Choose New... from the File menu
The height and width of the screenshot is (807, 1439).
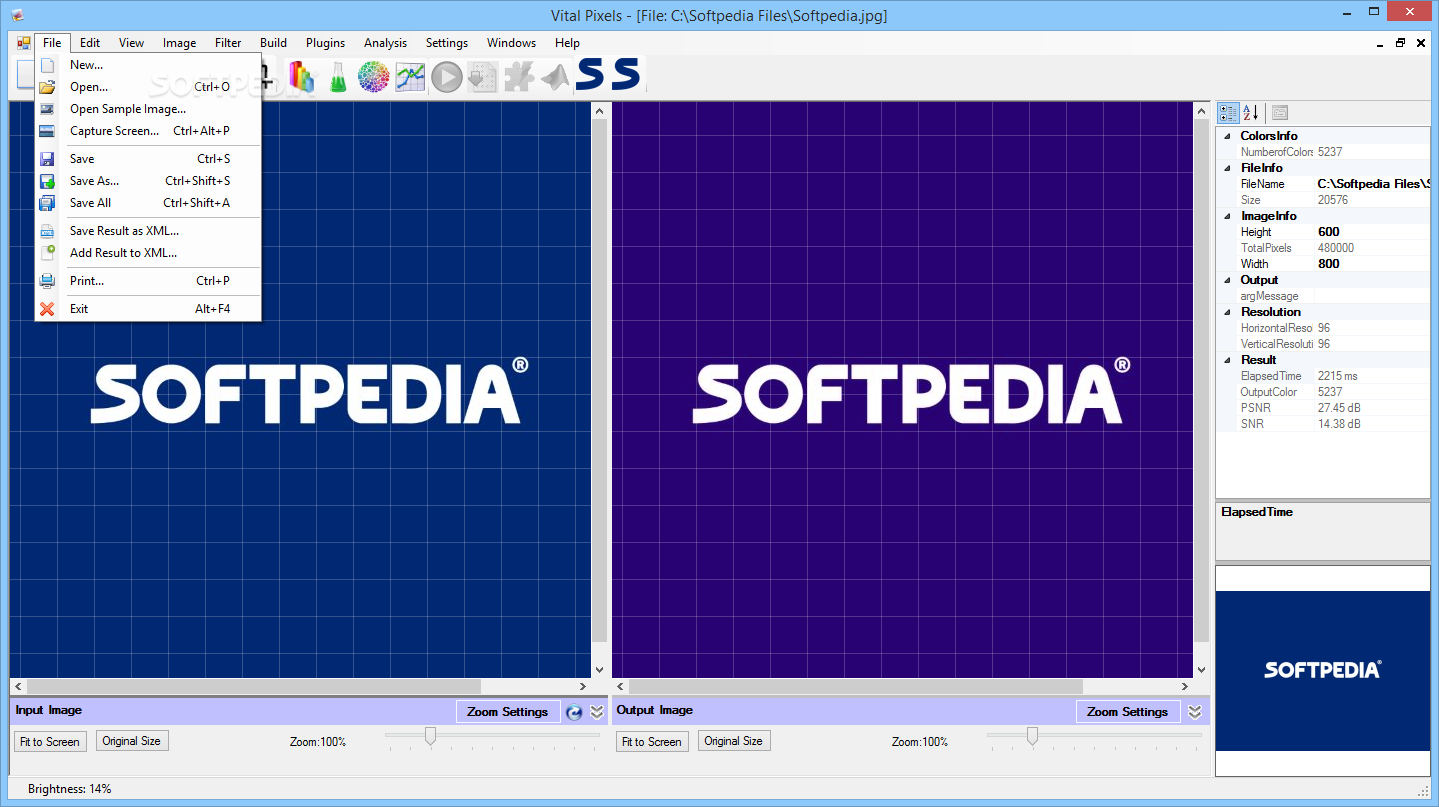point(148,65)
